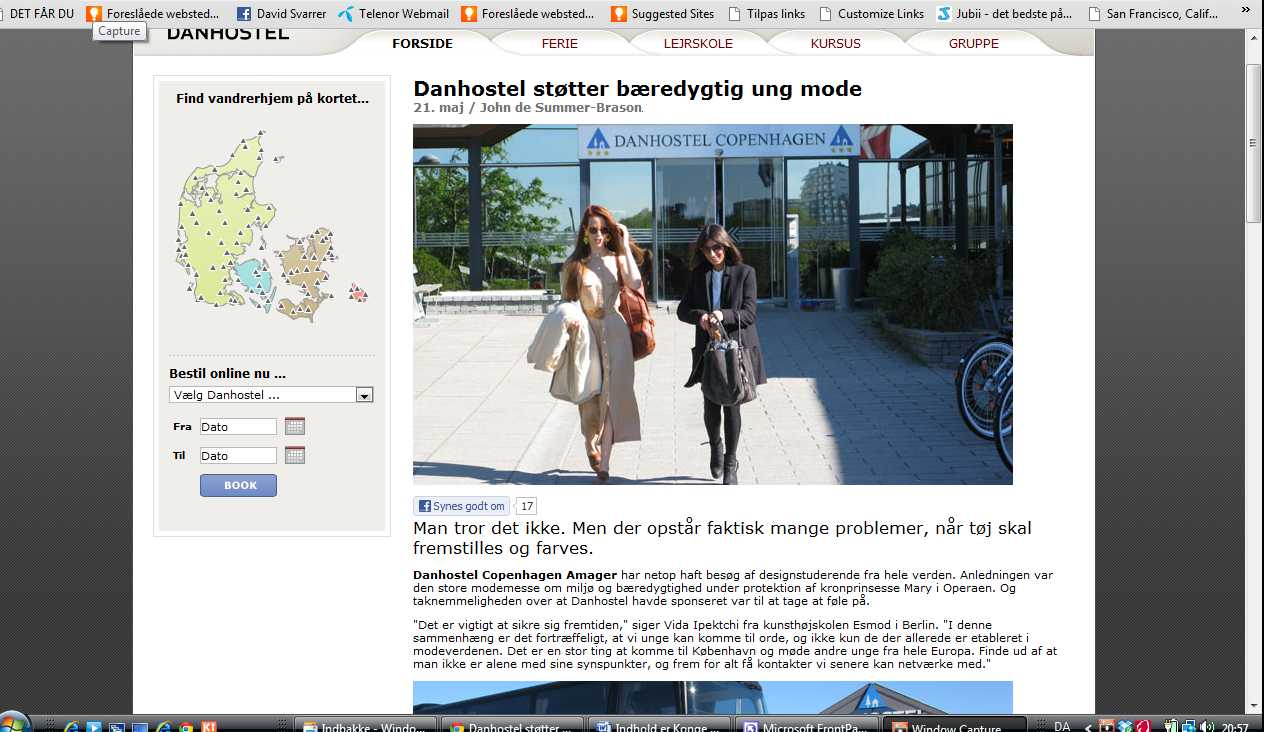Click the scrollbar down arrow
Image resolution: width=1264 pixels, height=732 pixels.
[x=1254, y=705]
